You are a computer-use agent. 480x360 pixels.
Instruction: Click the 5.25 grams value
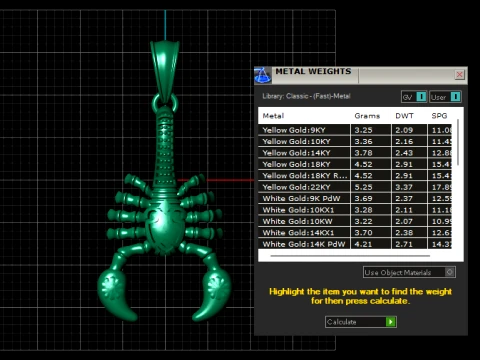[363, 187]
